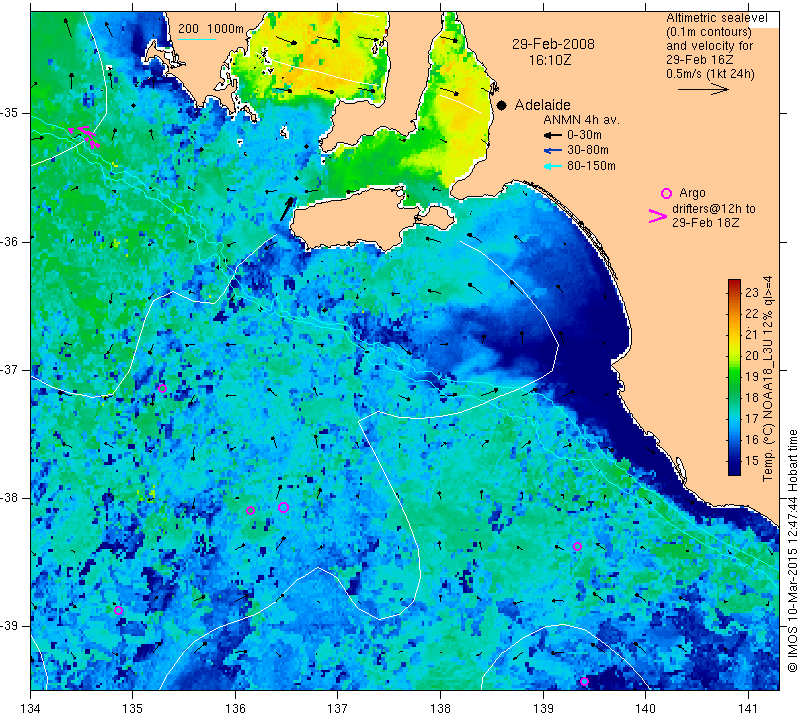
Task: Click the black Adelaide city marker dot
Action: pyautogui.click(x=502, y=106)
